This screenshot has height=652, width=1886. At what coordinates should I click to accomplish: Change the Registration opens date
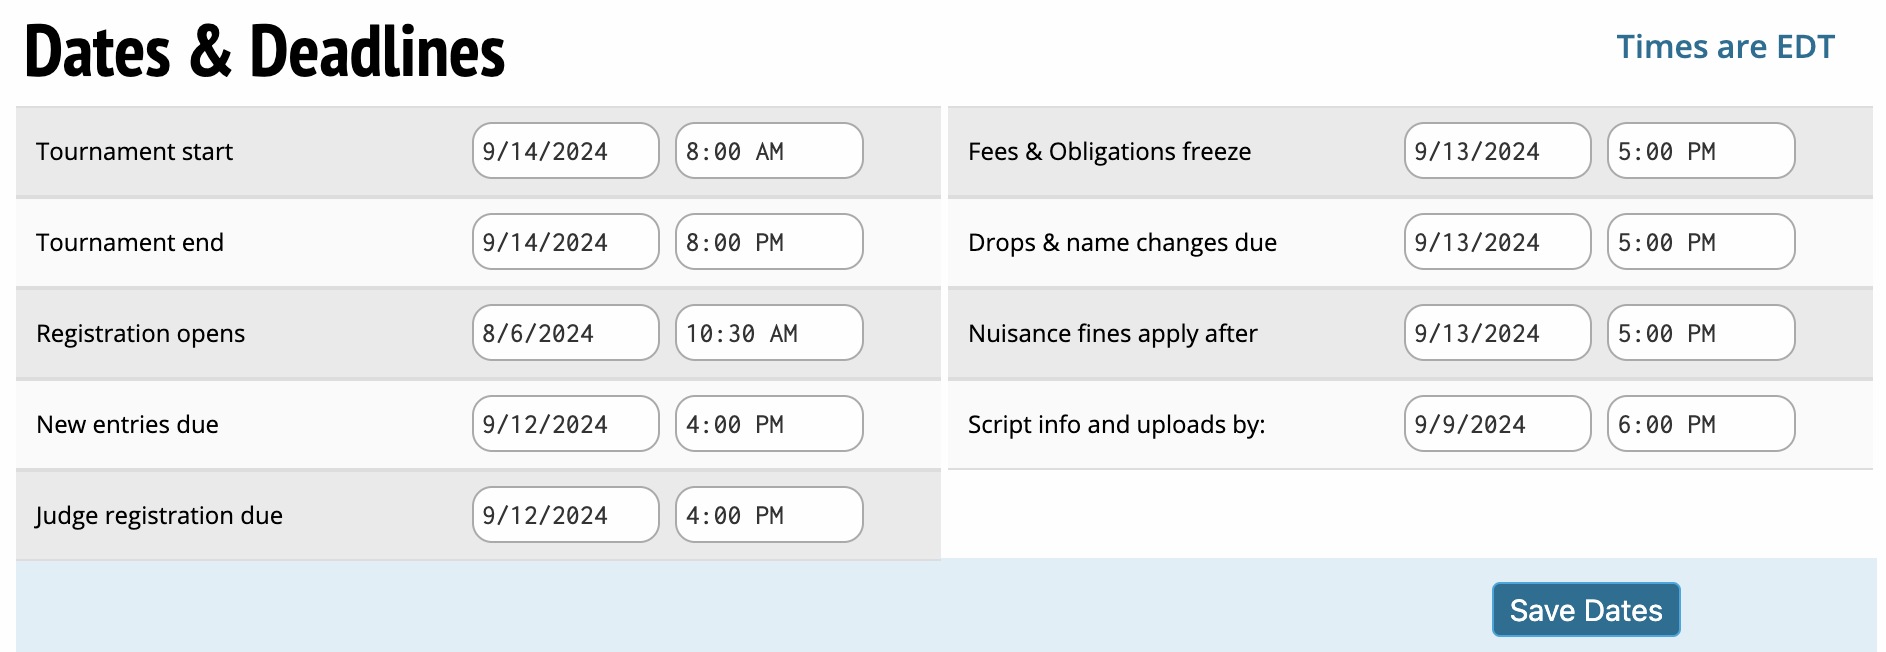[565, 333]
